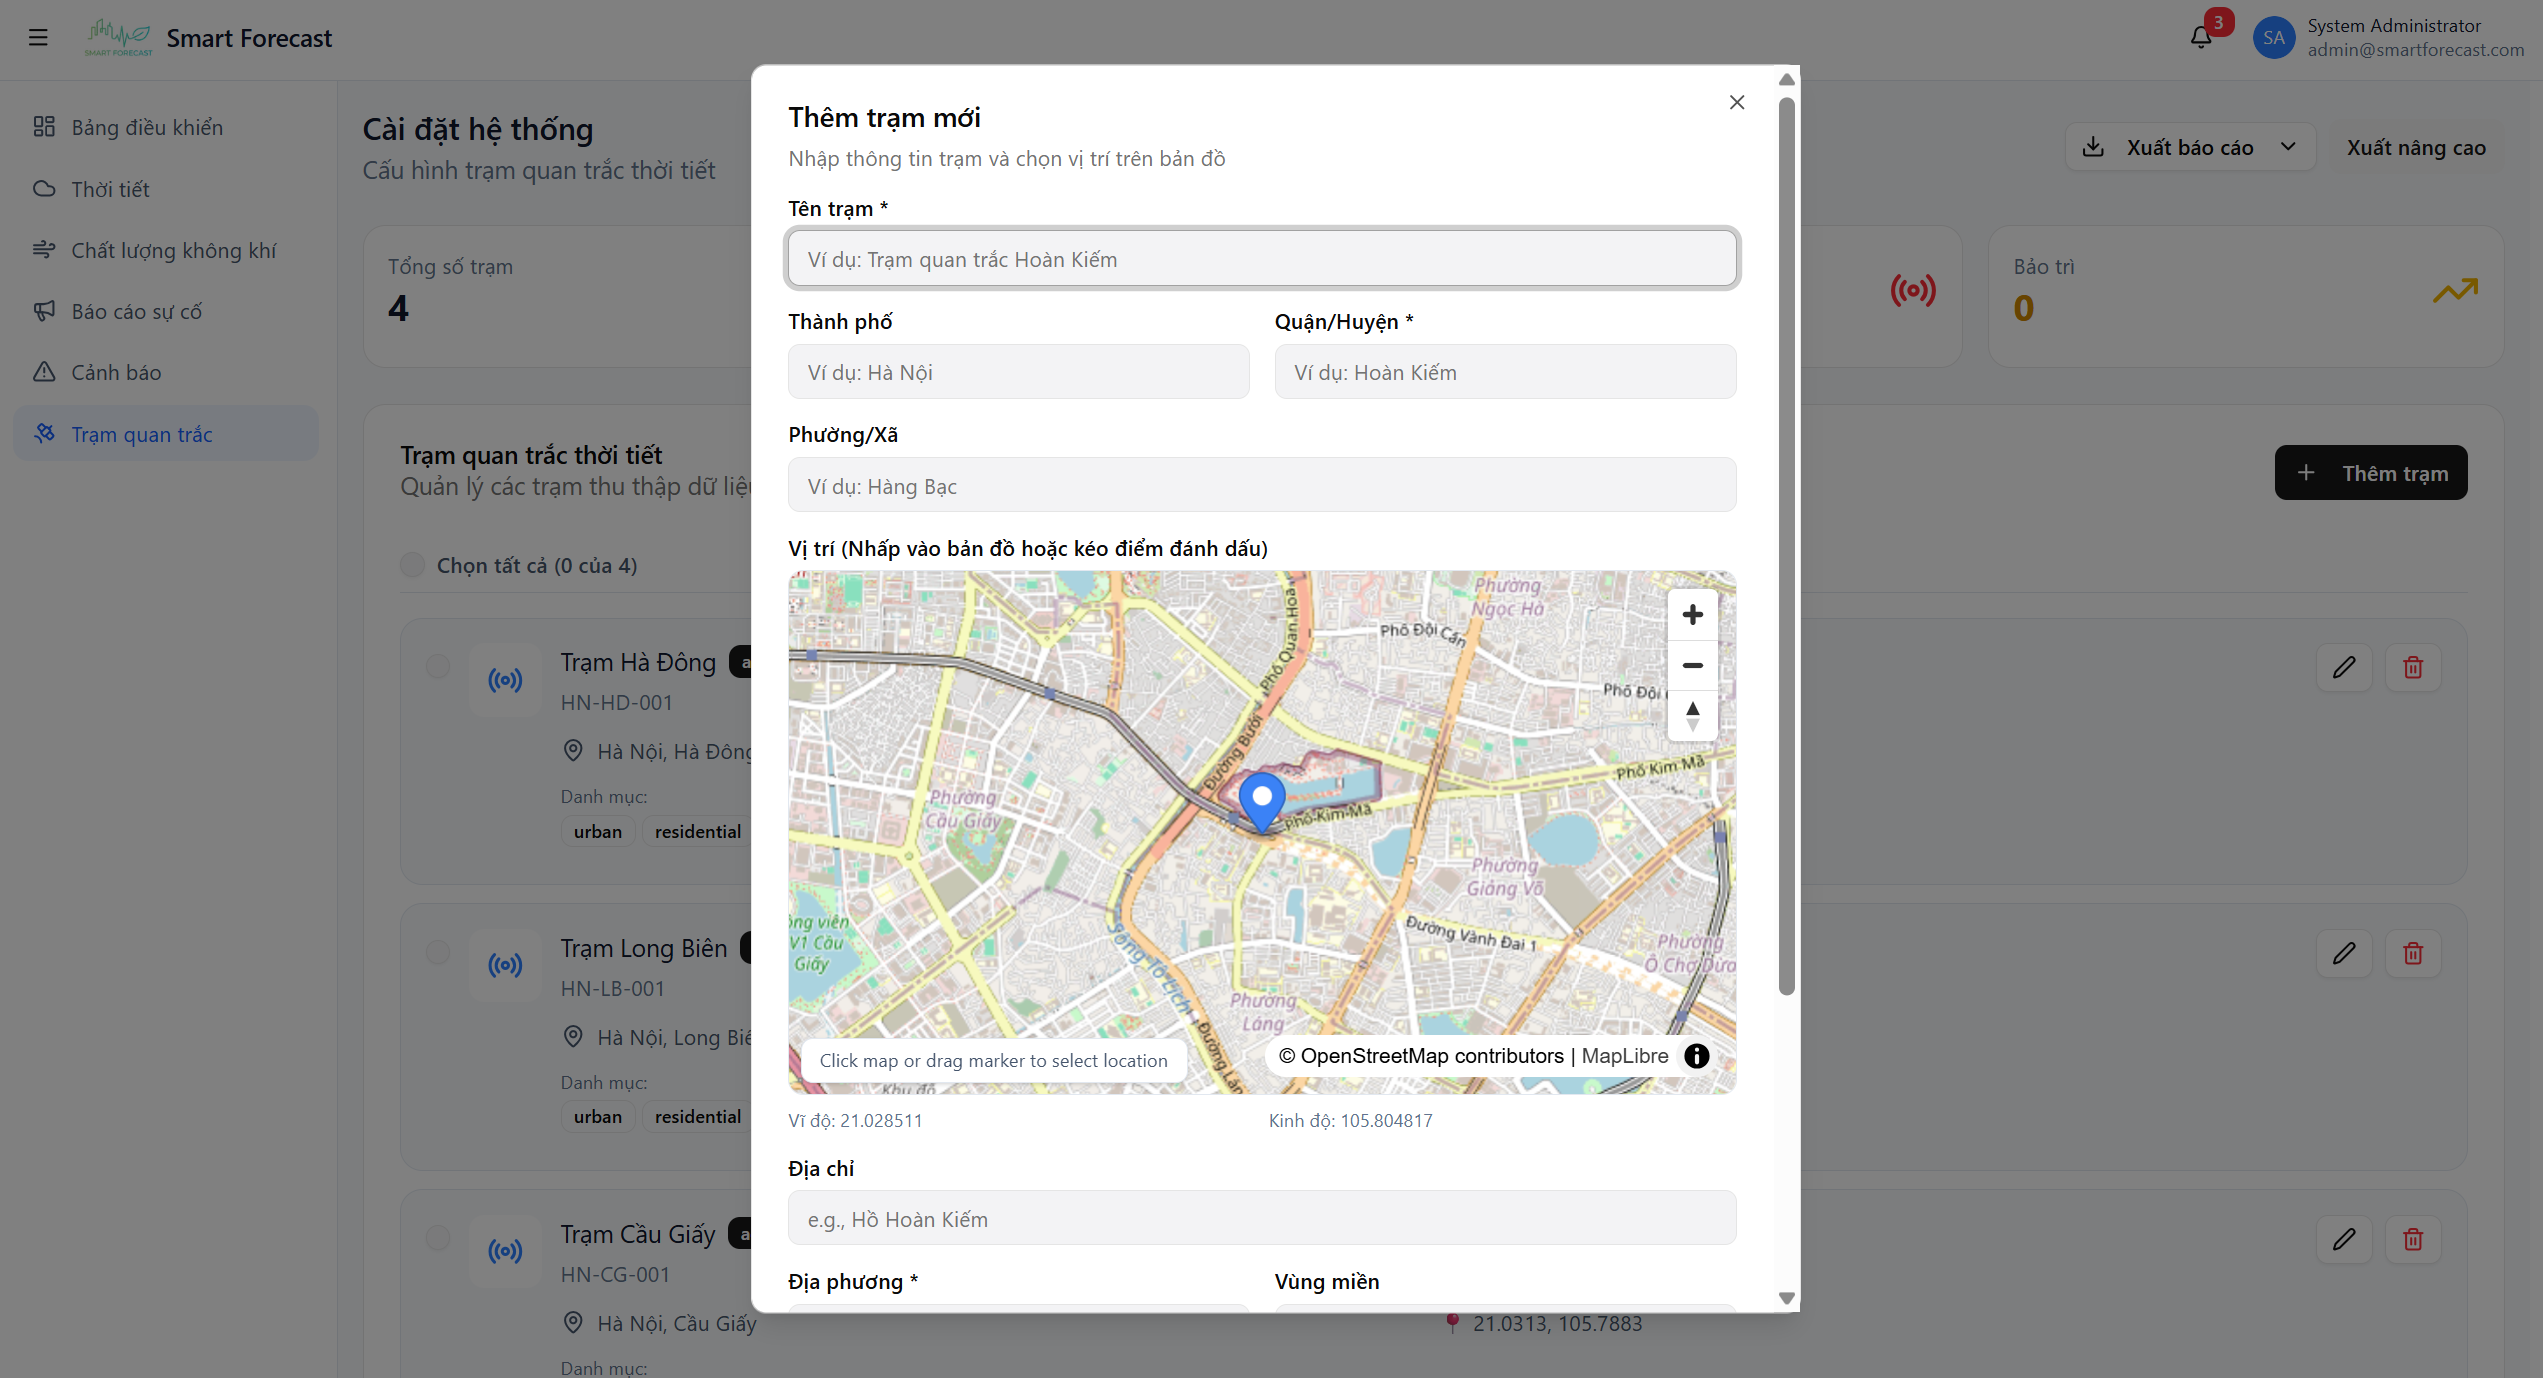Screen dimensions: 2543x1378
Task: Go to 'Chất lượng không khí' menu
Action: click(x=173, y=250)
